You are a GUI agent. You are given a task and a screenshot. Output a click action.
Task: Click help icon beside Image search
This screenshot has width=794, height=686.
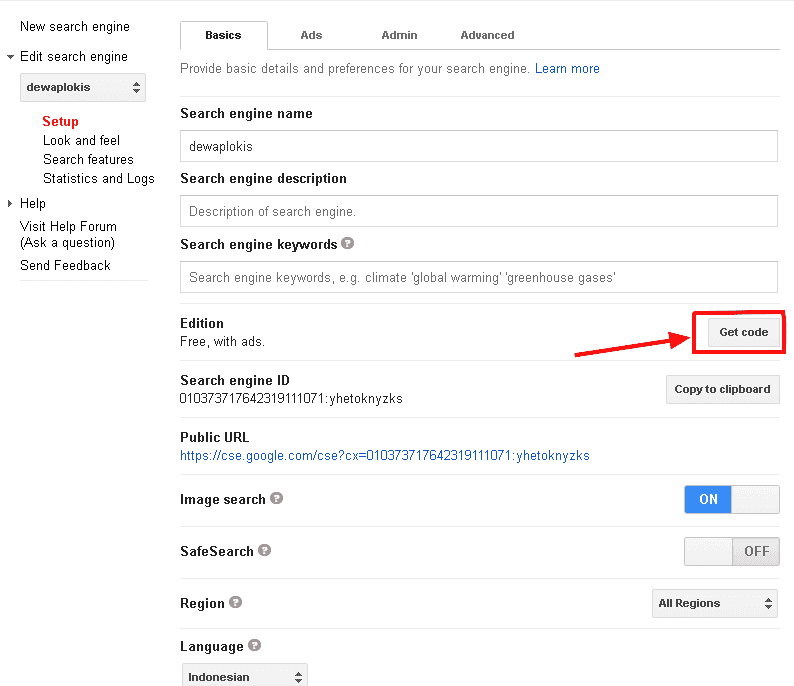coord(276,498)
